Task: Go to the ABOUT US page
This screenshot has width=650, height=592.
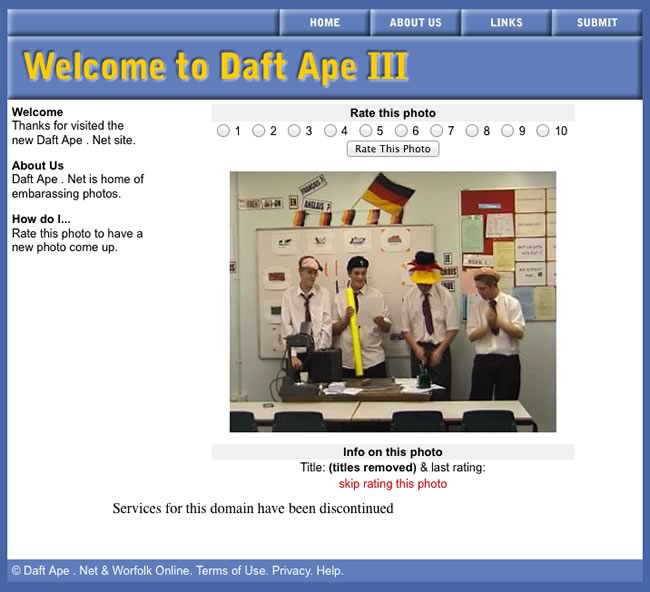Action: 415,22
